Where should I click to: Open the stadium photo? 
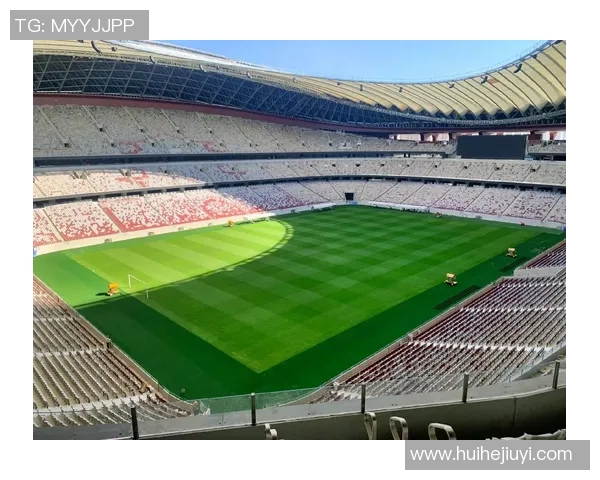[299, 240]
